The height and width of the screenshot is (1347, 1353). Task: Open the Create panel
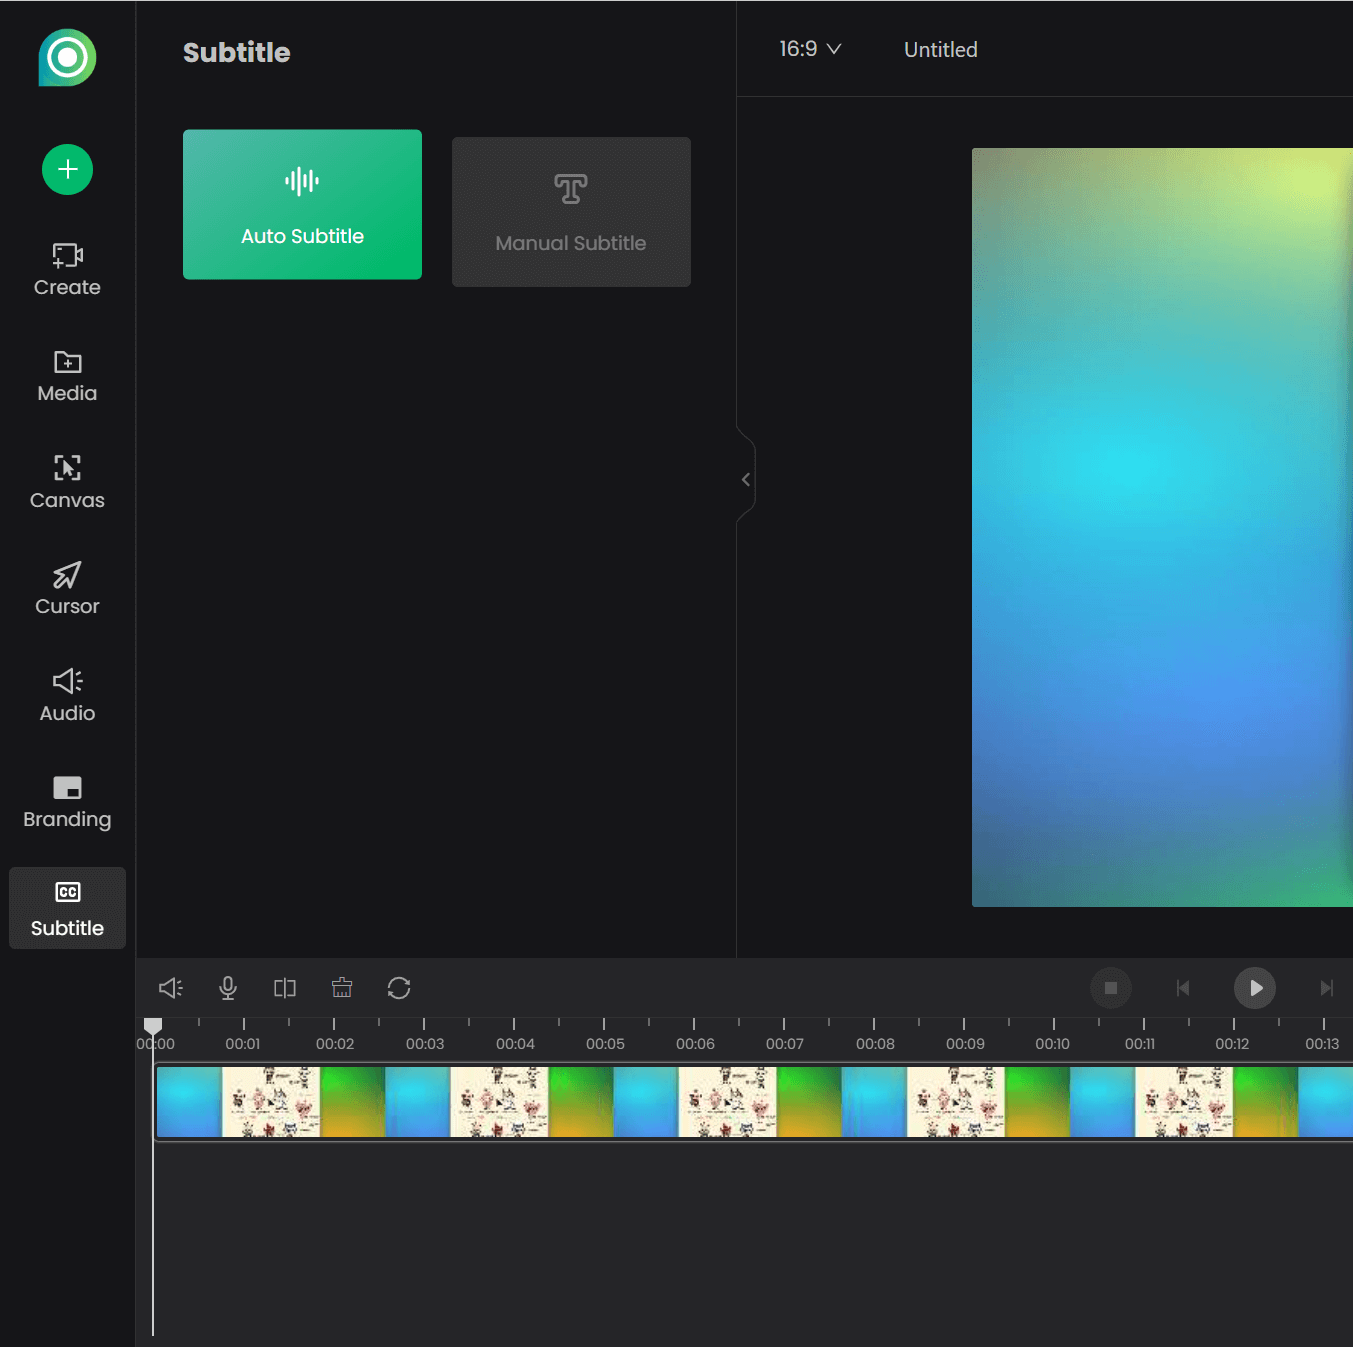point(67,270)
